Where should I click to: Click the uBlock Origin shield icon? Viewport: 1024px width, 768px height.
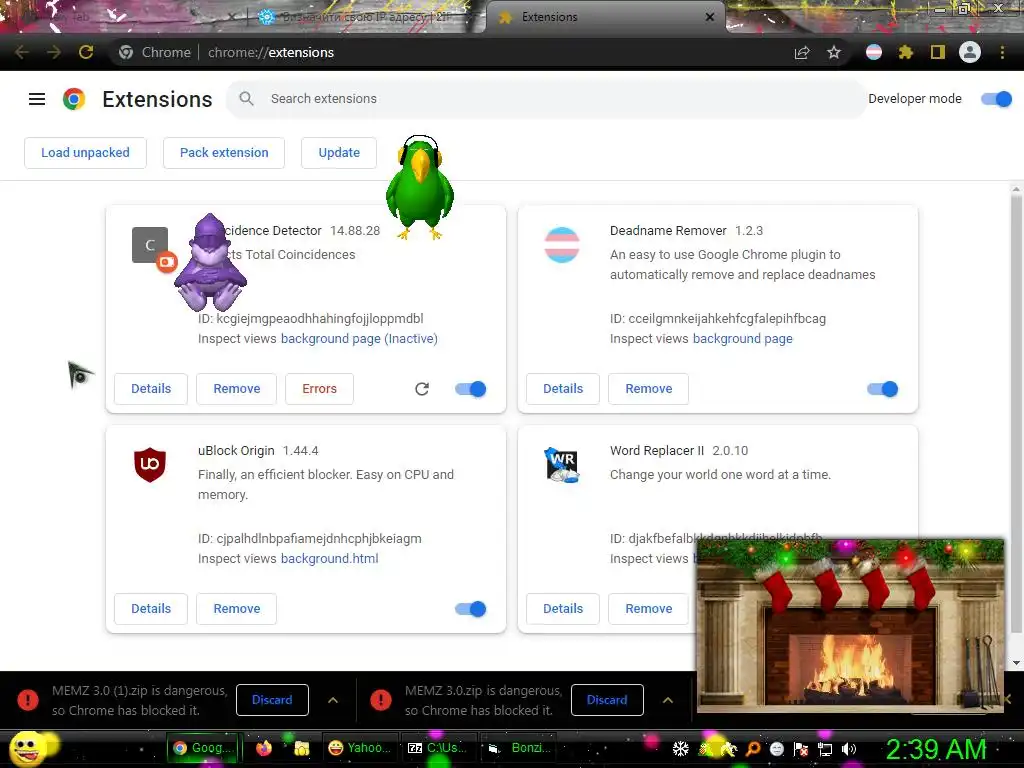150,464
